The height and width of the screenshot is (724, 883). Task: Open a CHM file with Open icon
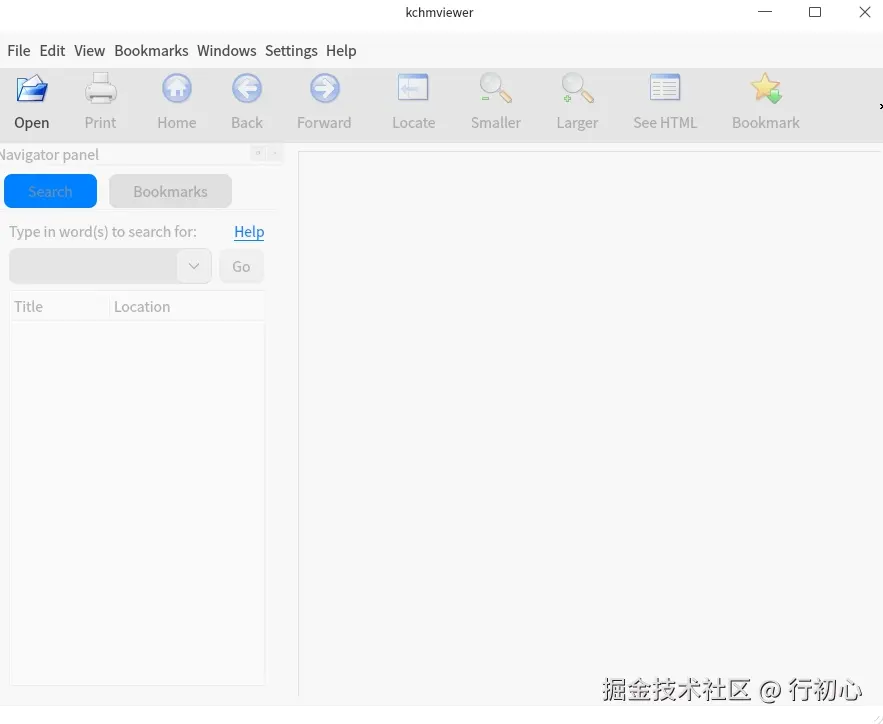tap(32, 89)
